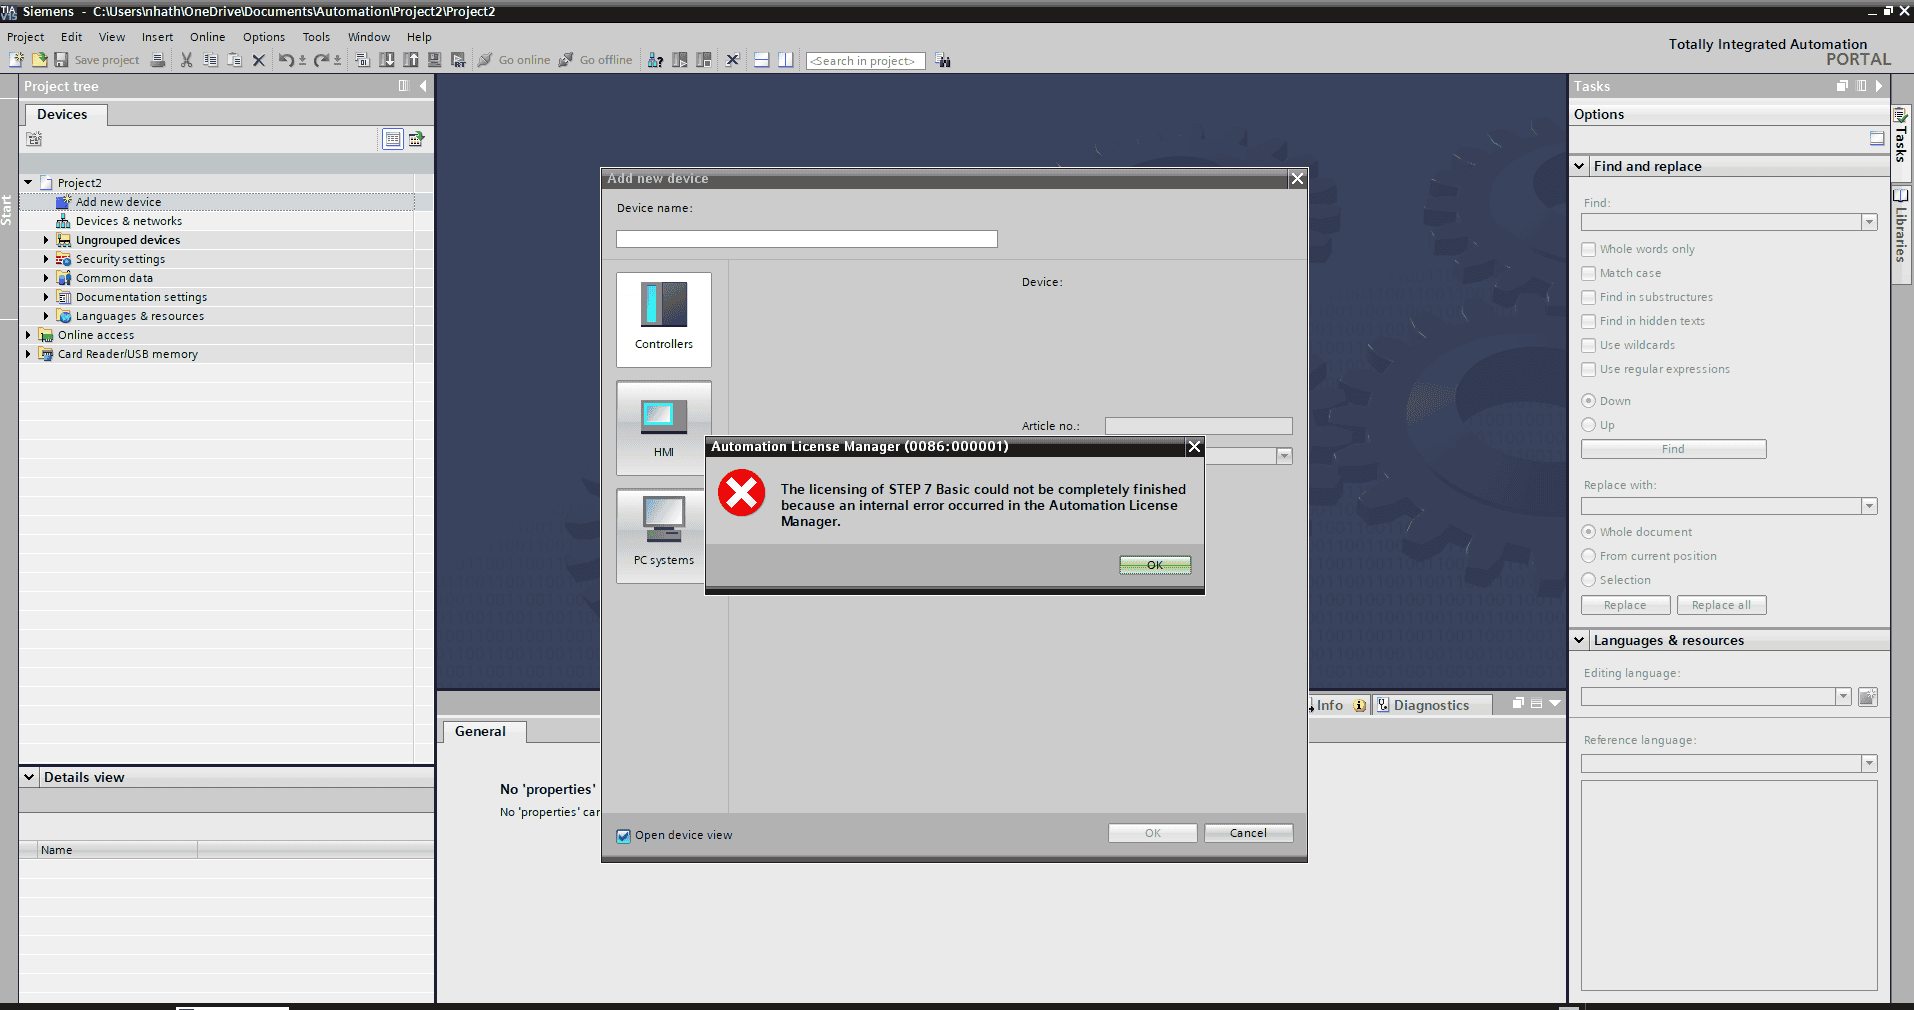Click the Cut scissors icon in toolbar
The image size is (1914, 1010).
pyautogui.click(x=186, y=60)
